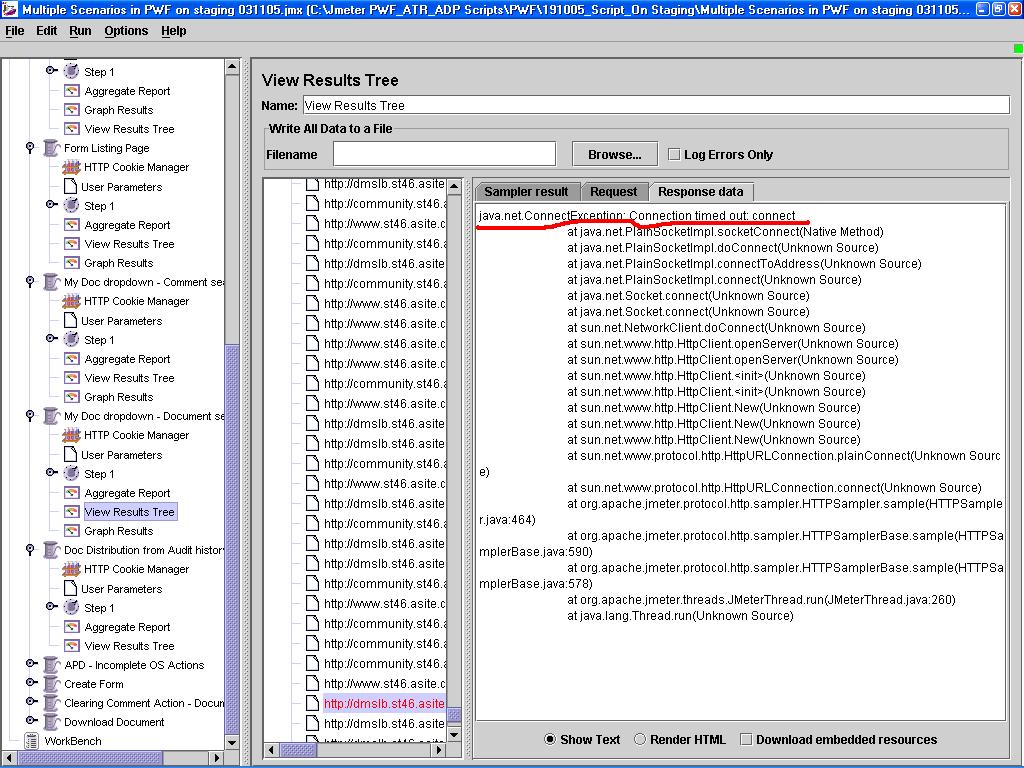
Task: Click Step 1 controller icon under Form Listing Page
Action: coord(71,205)
